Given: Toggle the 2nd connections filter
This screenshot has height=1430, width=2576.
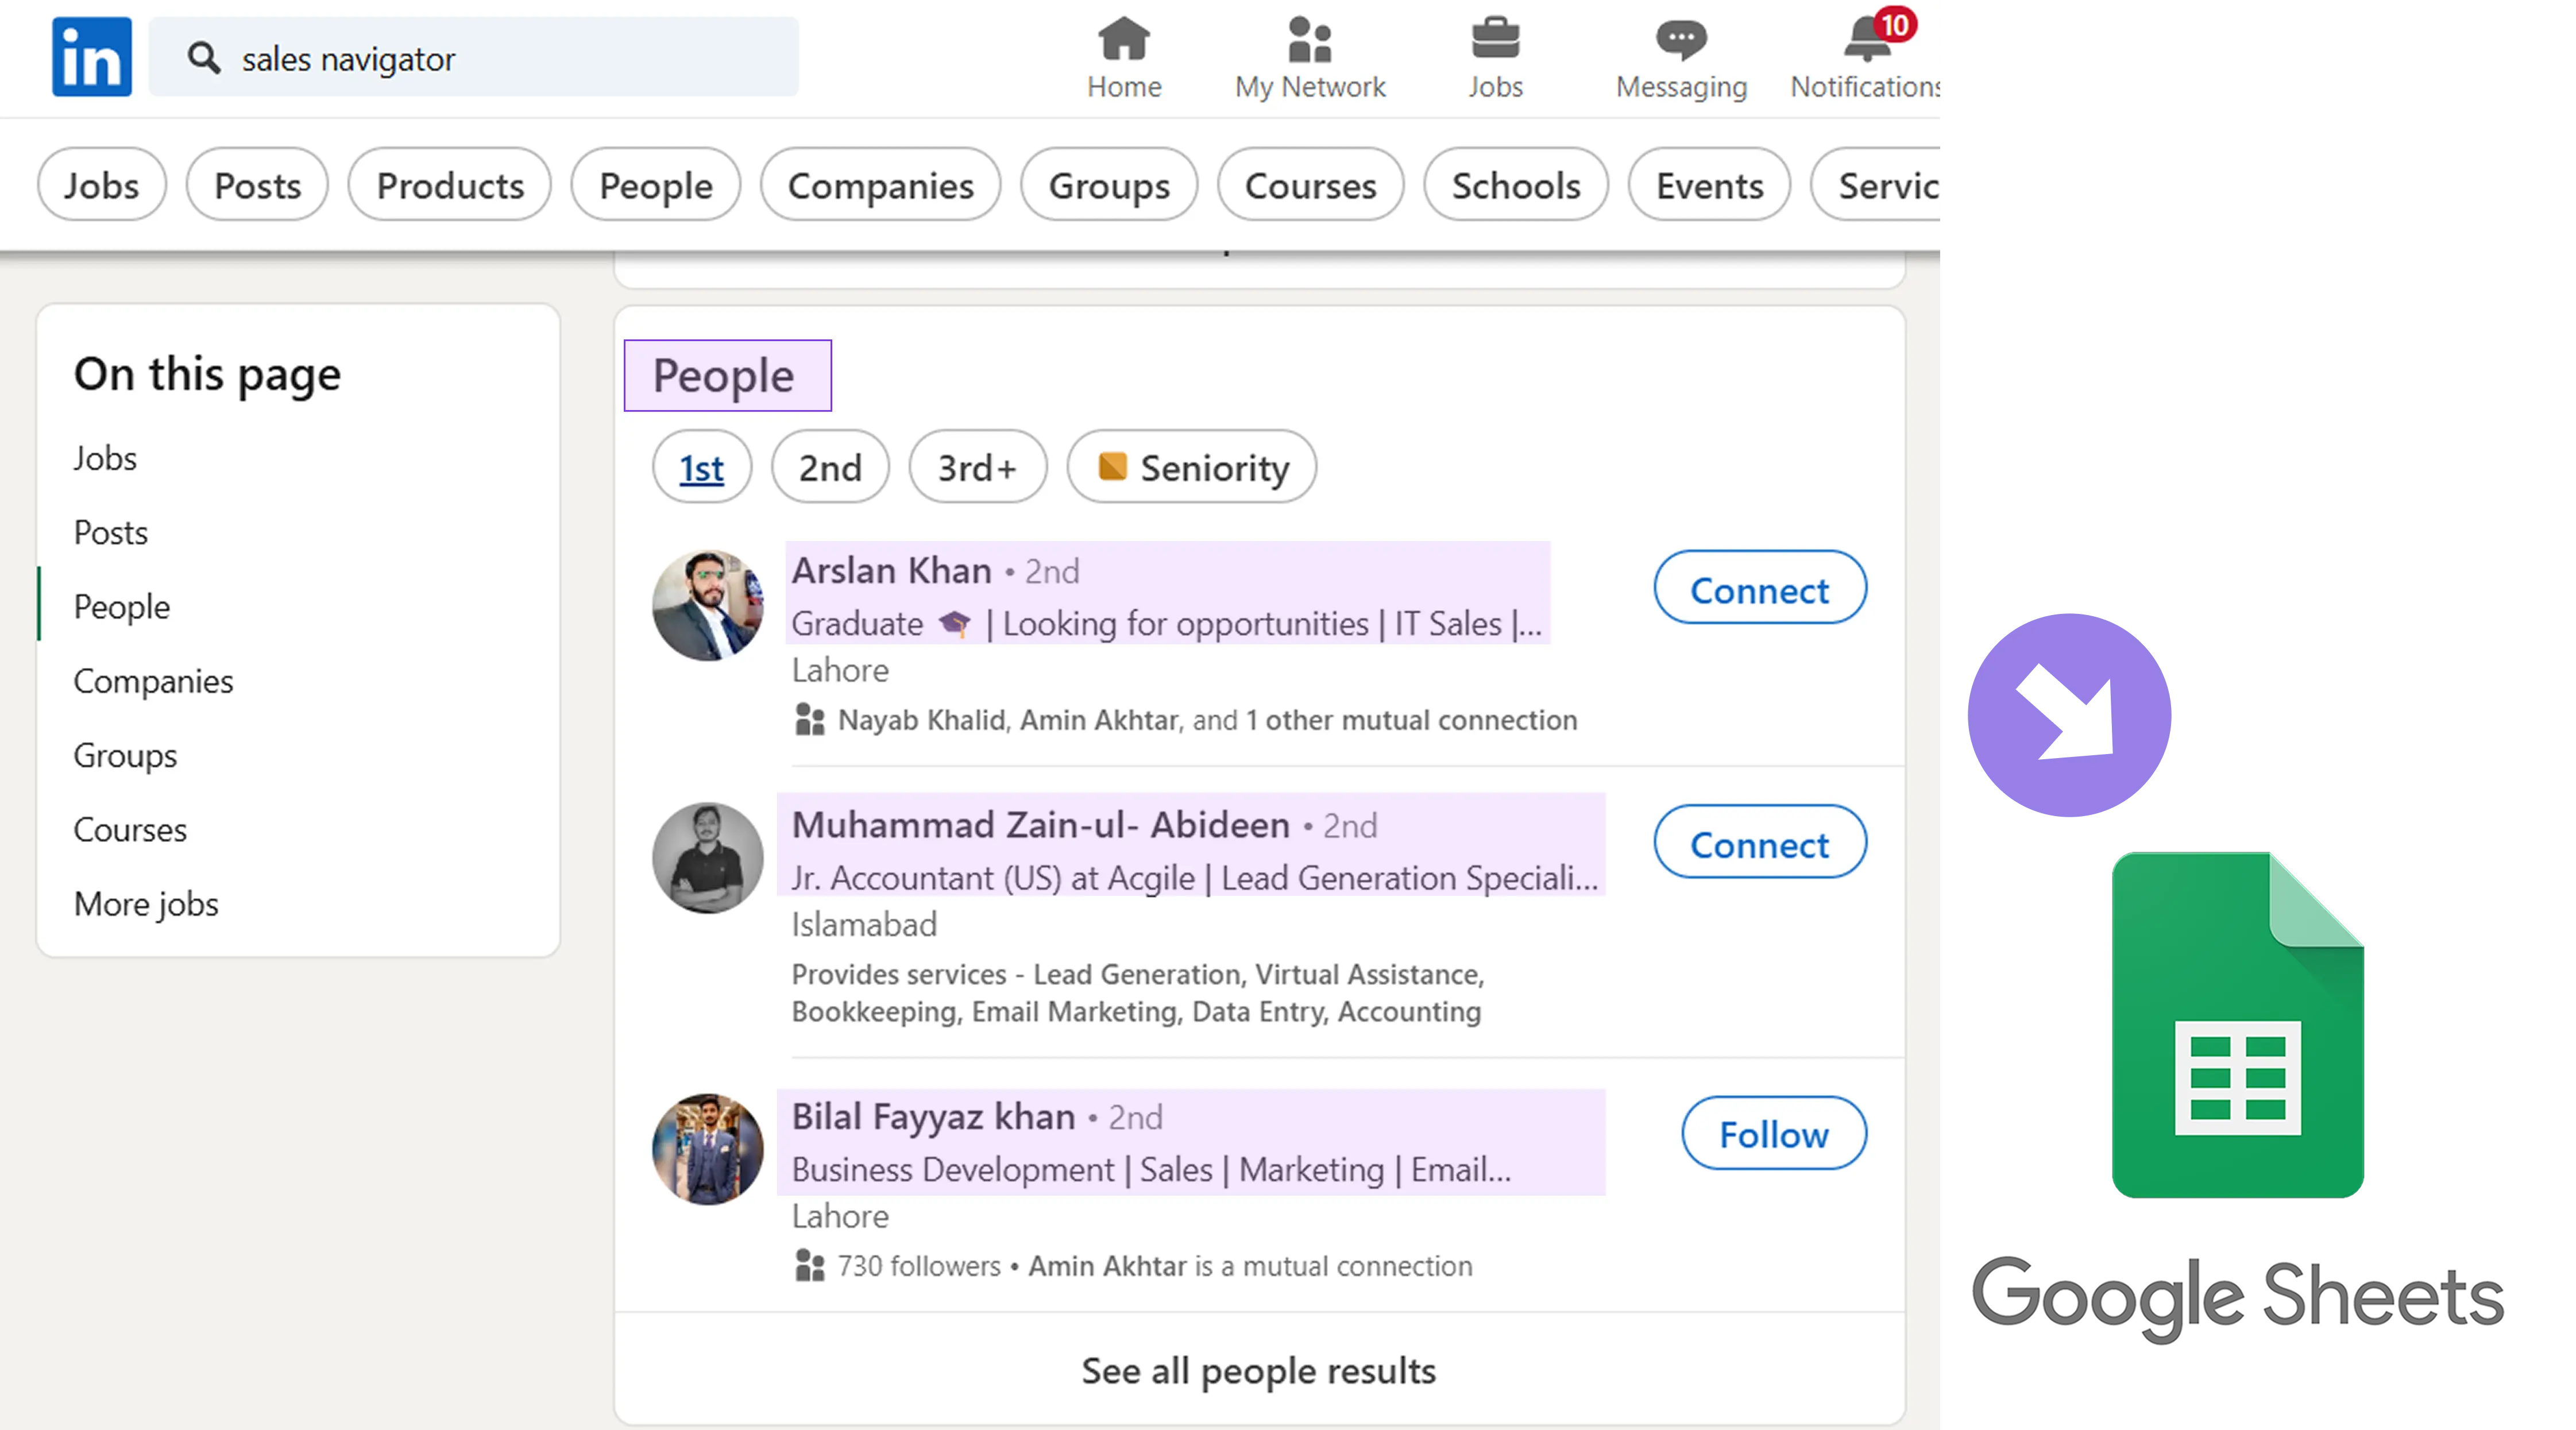Looking at the screenshot, I should [x=830, y=467].
